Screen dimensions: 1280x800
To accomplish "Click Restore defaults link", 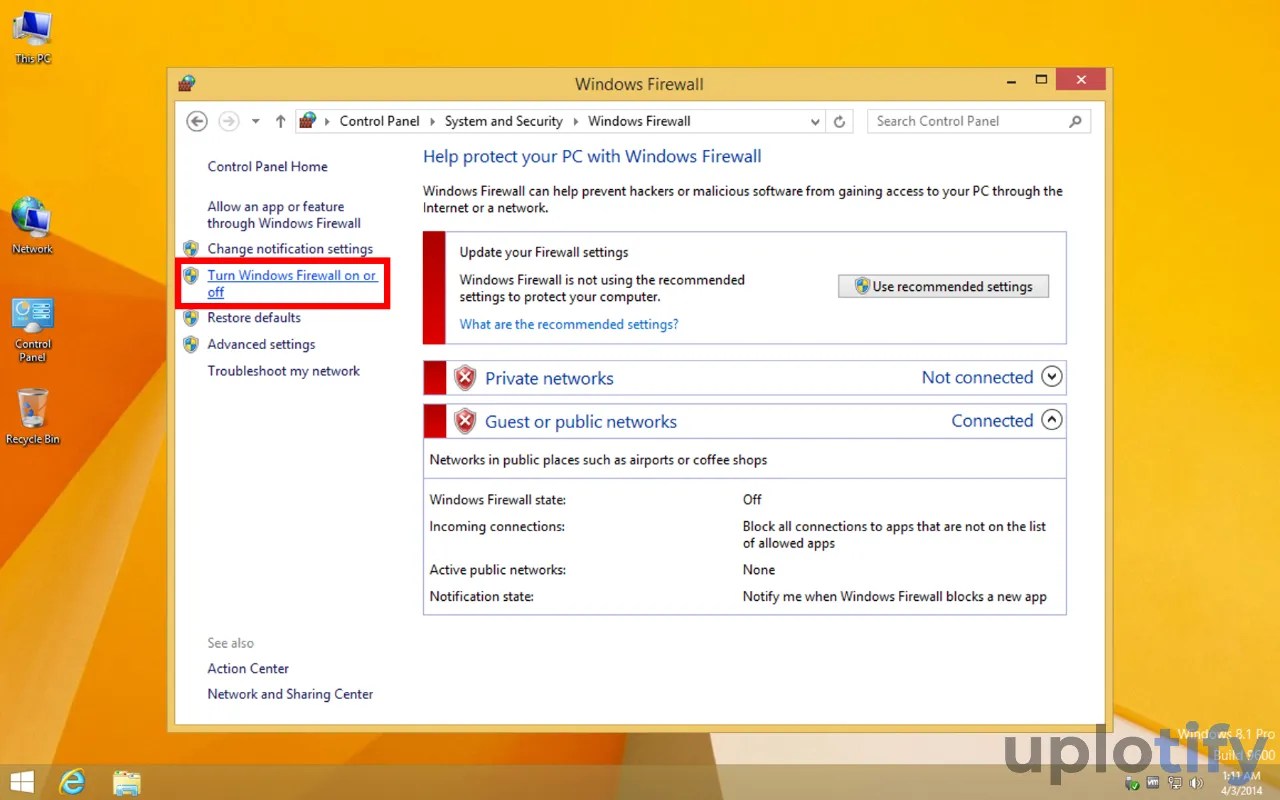I will 254,318.
